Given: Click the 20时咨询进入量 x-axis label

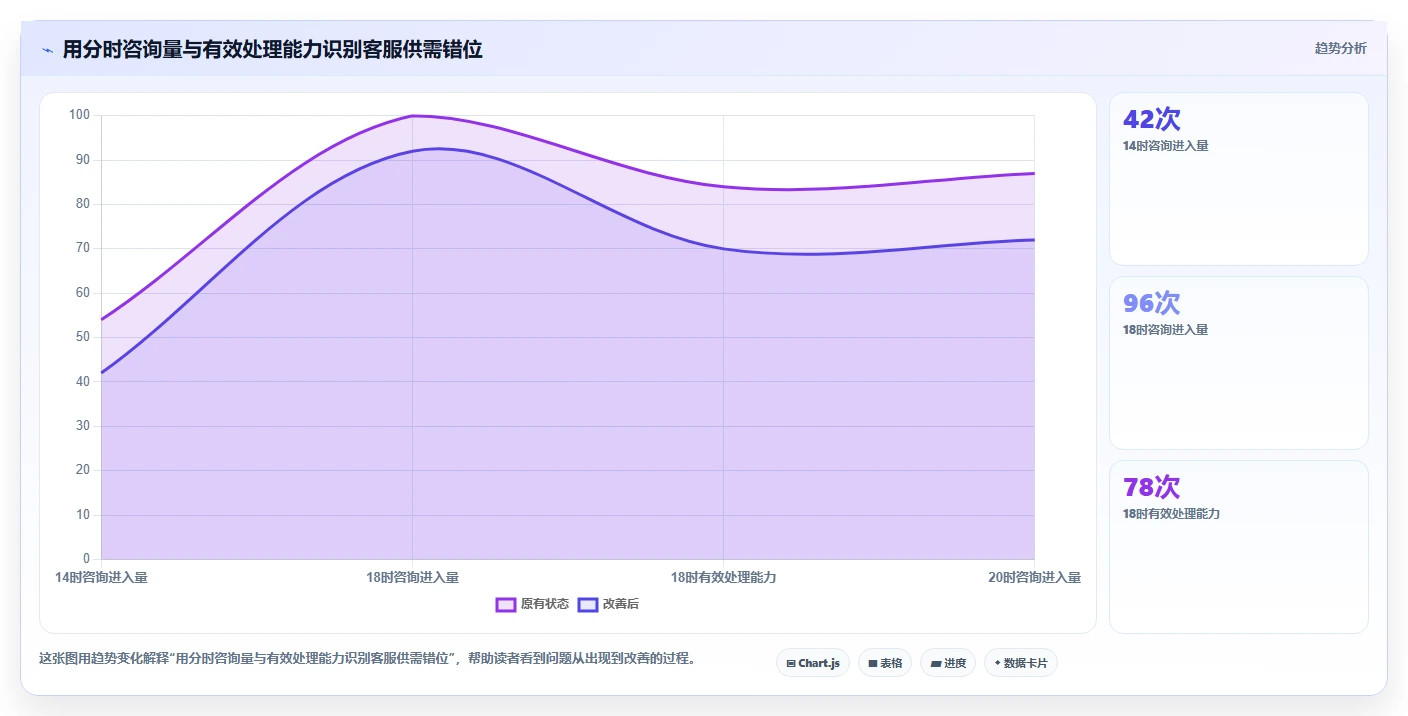Looking at the screenshot, I should coord(1034,577).
